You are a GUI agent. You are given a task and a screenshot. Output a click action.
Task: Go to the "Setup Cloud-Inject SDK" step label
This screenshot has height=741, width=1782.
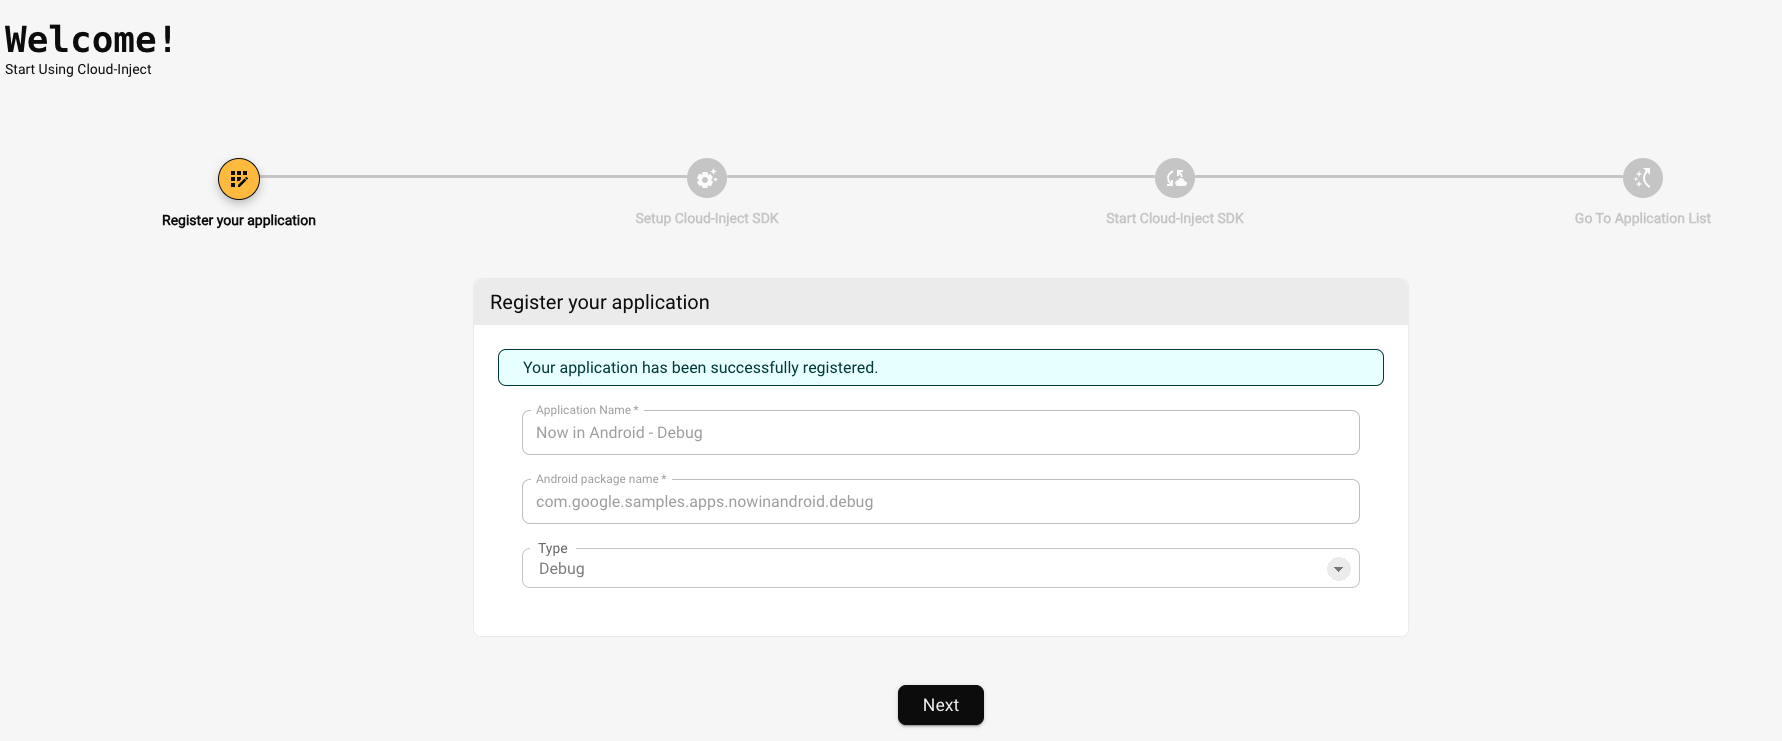point(707,219)
